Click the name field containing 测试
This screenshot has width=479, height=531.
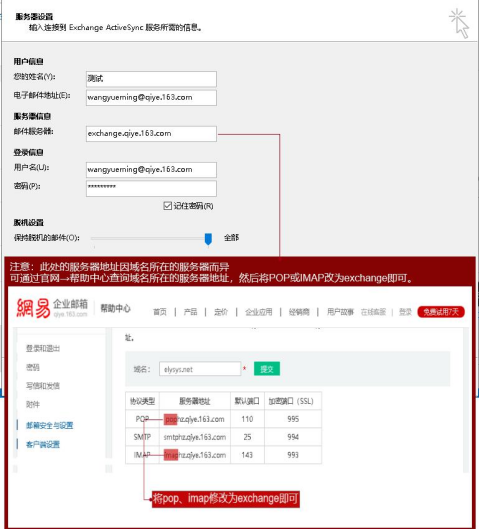pyautogui.click(x=151, y=79)
